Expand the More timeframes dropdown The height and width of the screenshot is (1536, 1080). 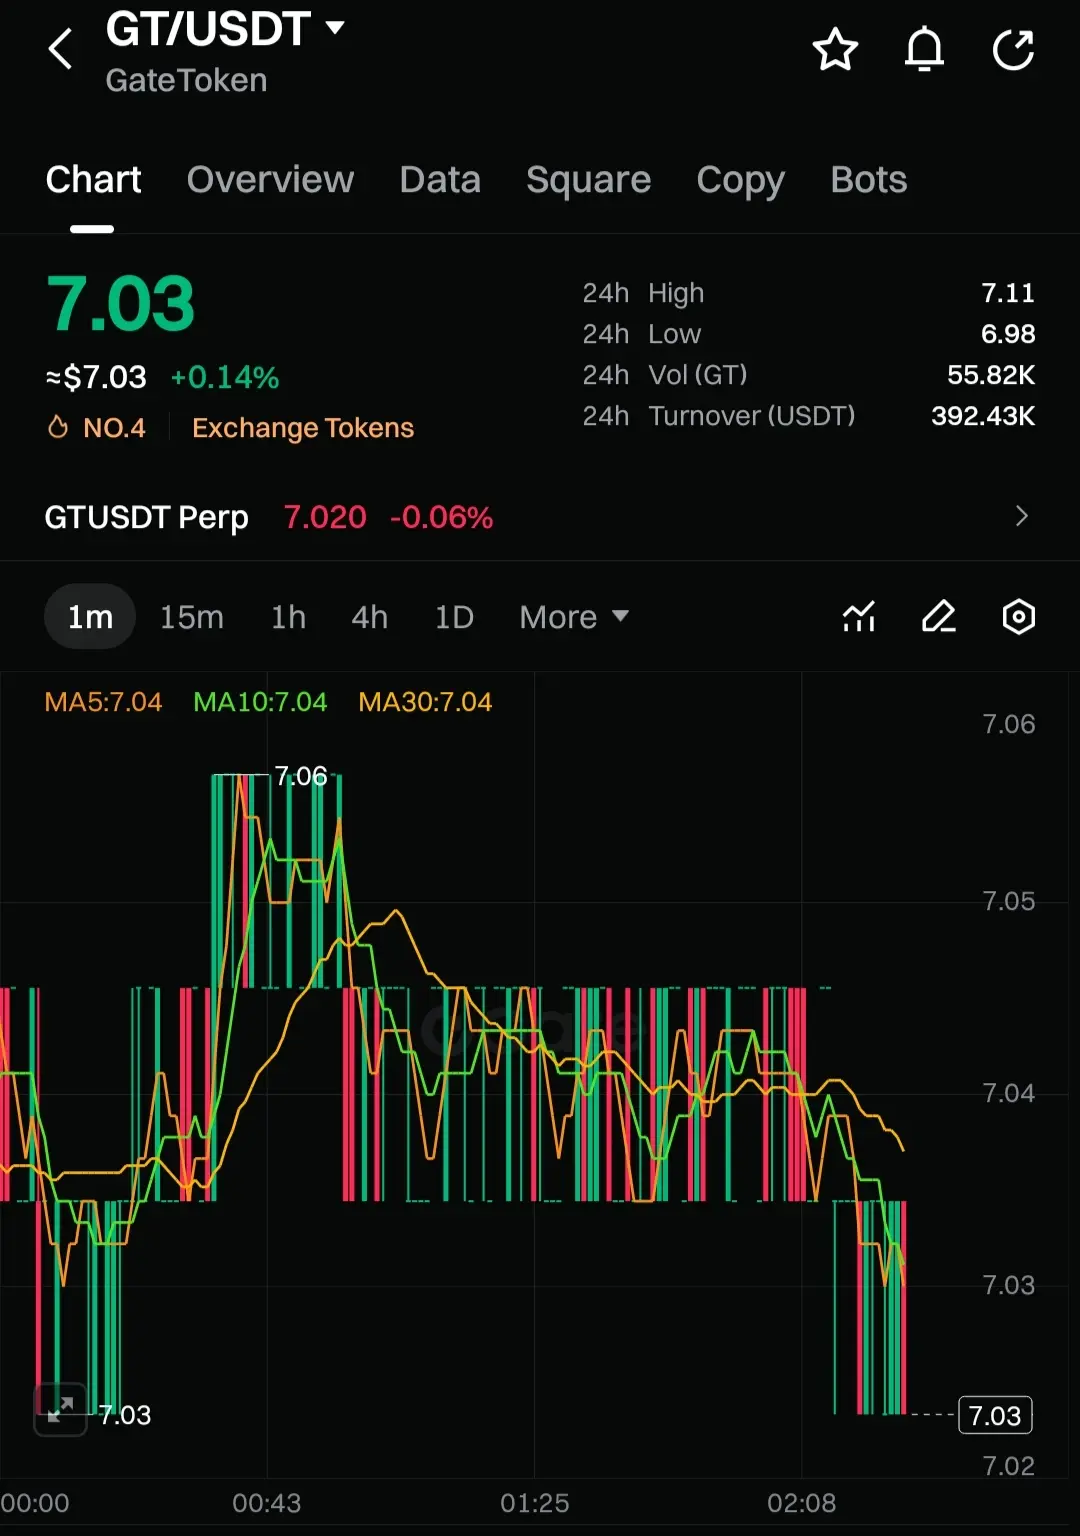pos(574,617)
